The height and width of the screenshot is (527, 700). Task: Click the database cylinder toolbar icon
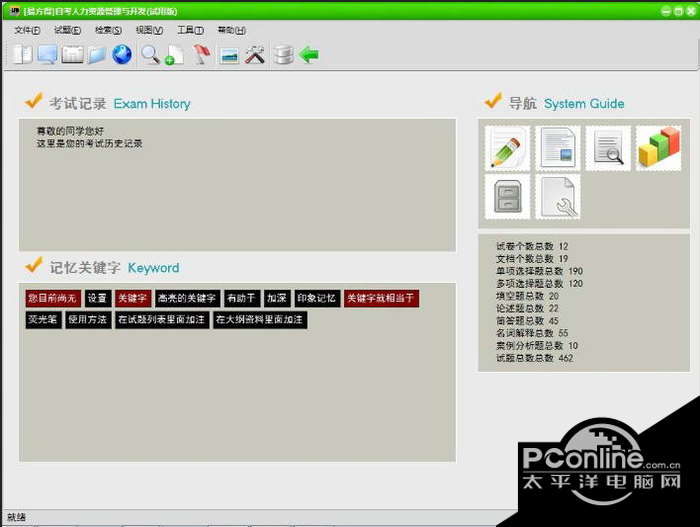(x=283, y=55)
